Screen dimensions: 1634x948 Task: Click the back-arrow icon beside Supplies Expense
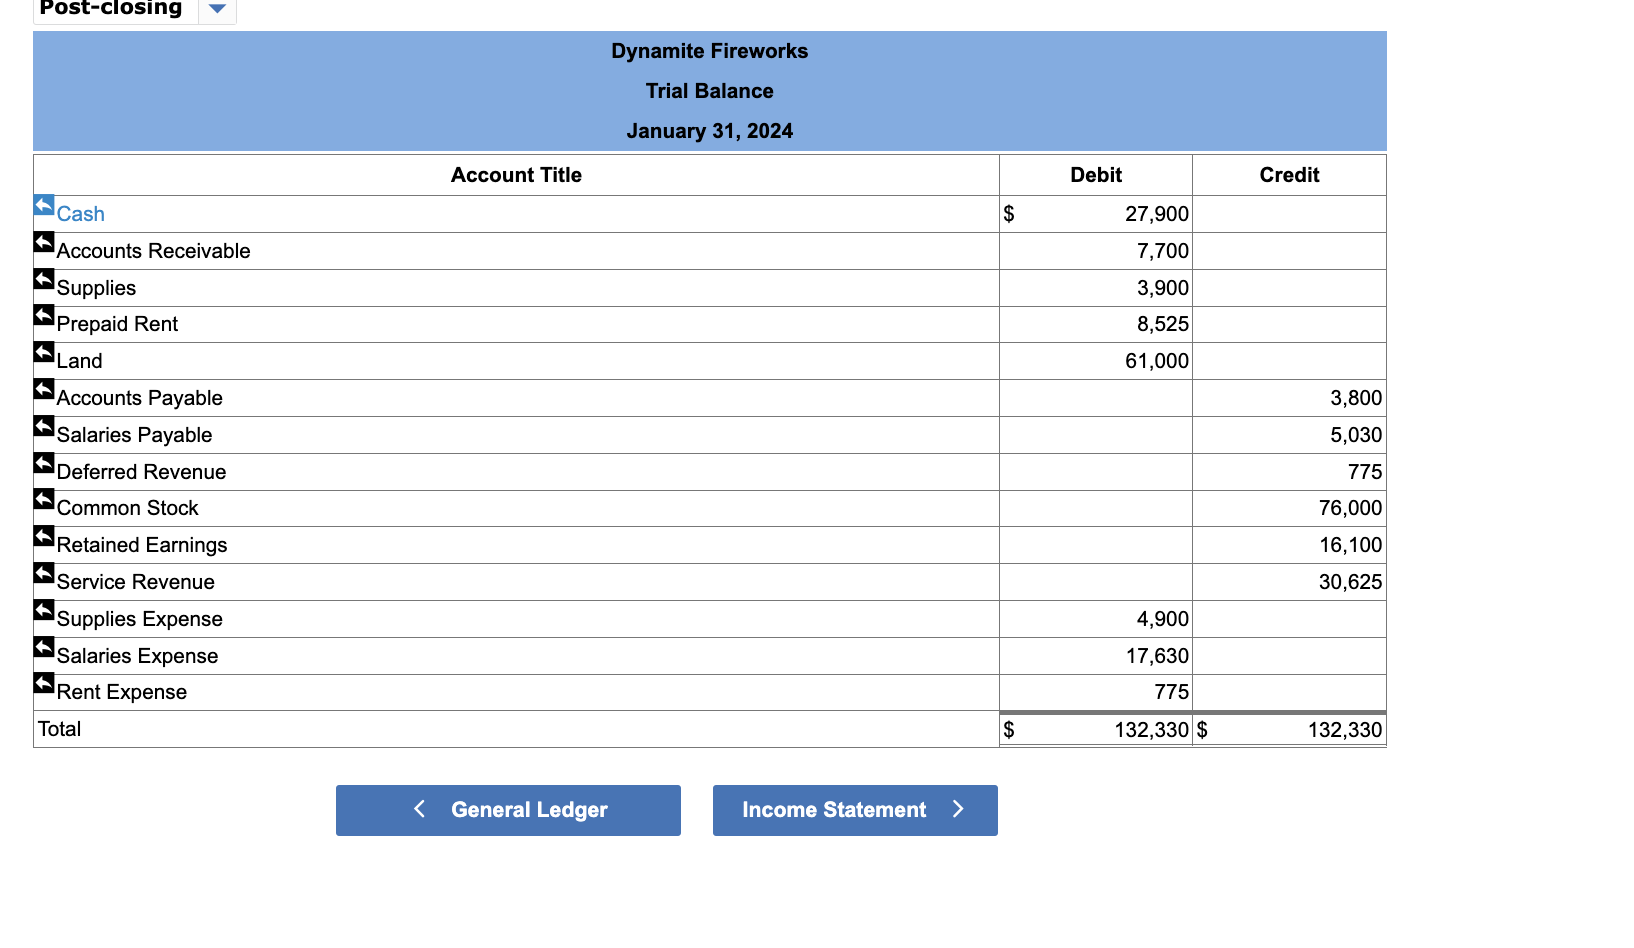[x=43, y=610]
